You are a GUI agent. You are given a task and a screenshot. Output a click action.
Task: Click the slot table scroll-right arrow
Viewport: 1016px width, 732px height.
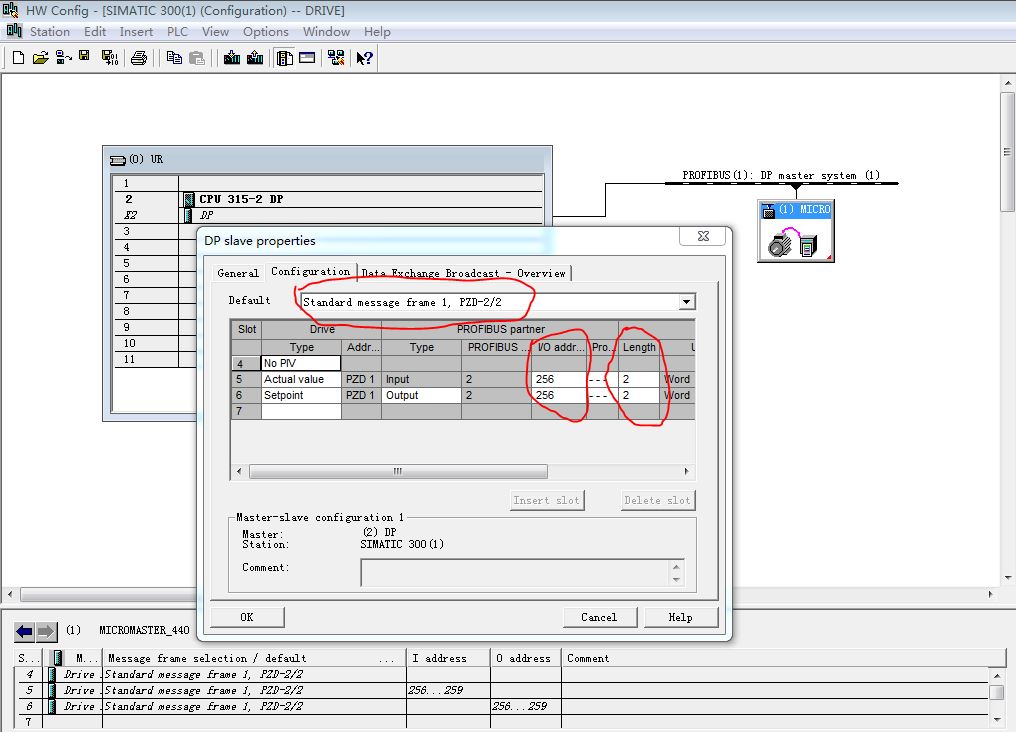686,471
